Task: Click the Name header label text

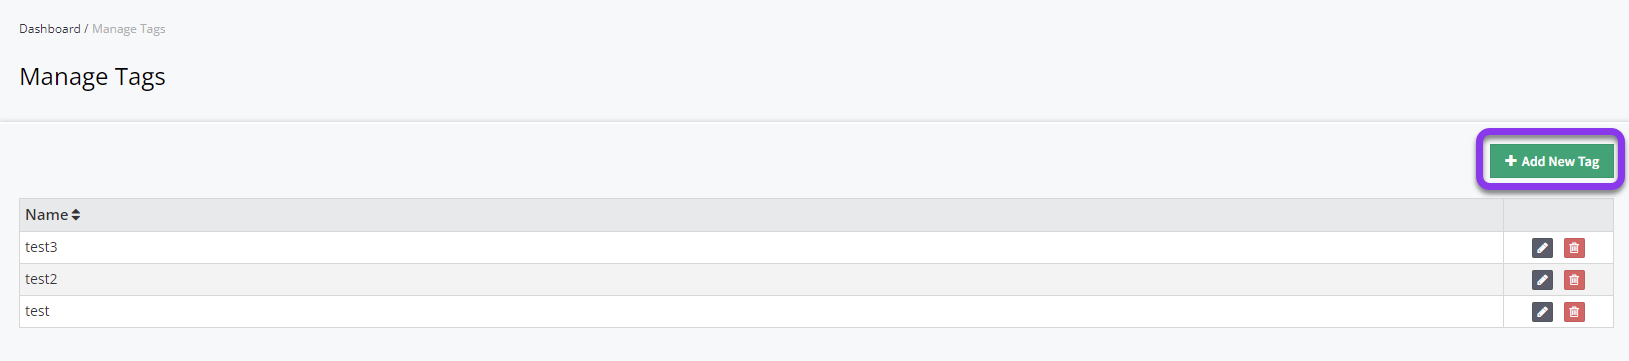Action: point(47,215)
